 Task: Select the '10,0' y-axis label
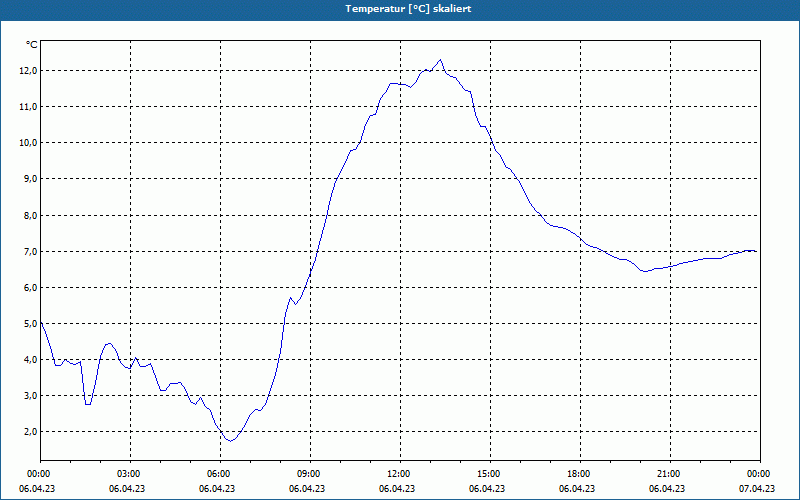pyautogui.click(x=29, y=142)
